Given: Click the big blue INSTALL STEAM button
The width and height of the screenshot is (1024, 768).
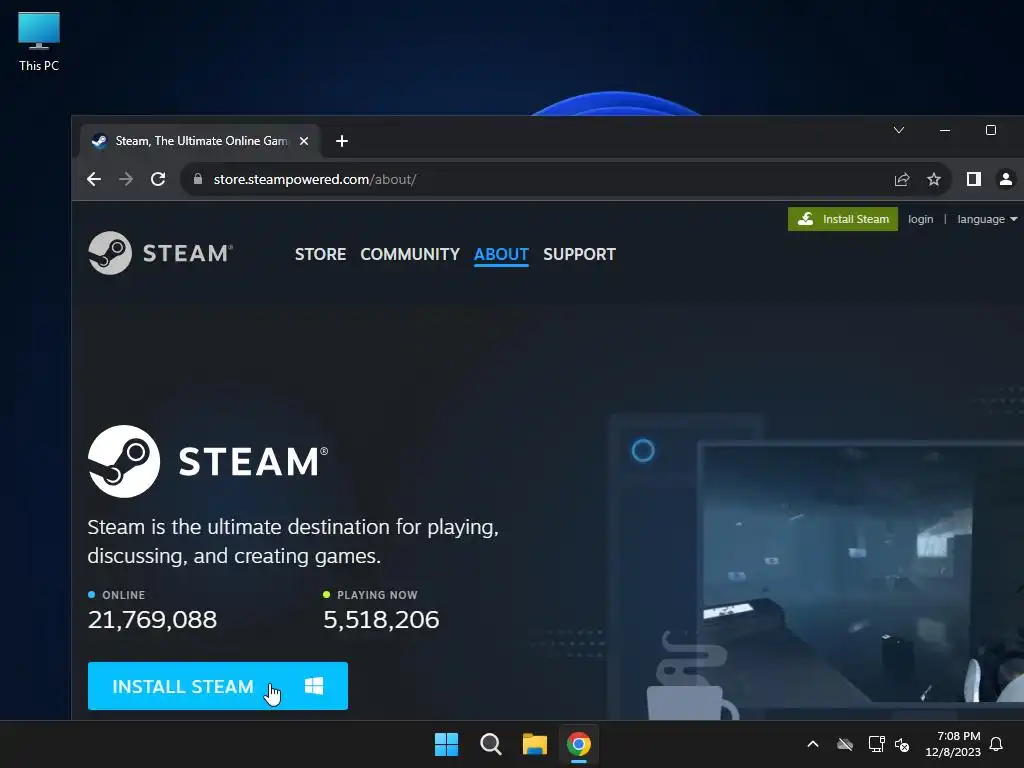Looking at the screenshot, I should [x=217, y=686].
